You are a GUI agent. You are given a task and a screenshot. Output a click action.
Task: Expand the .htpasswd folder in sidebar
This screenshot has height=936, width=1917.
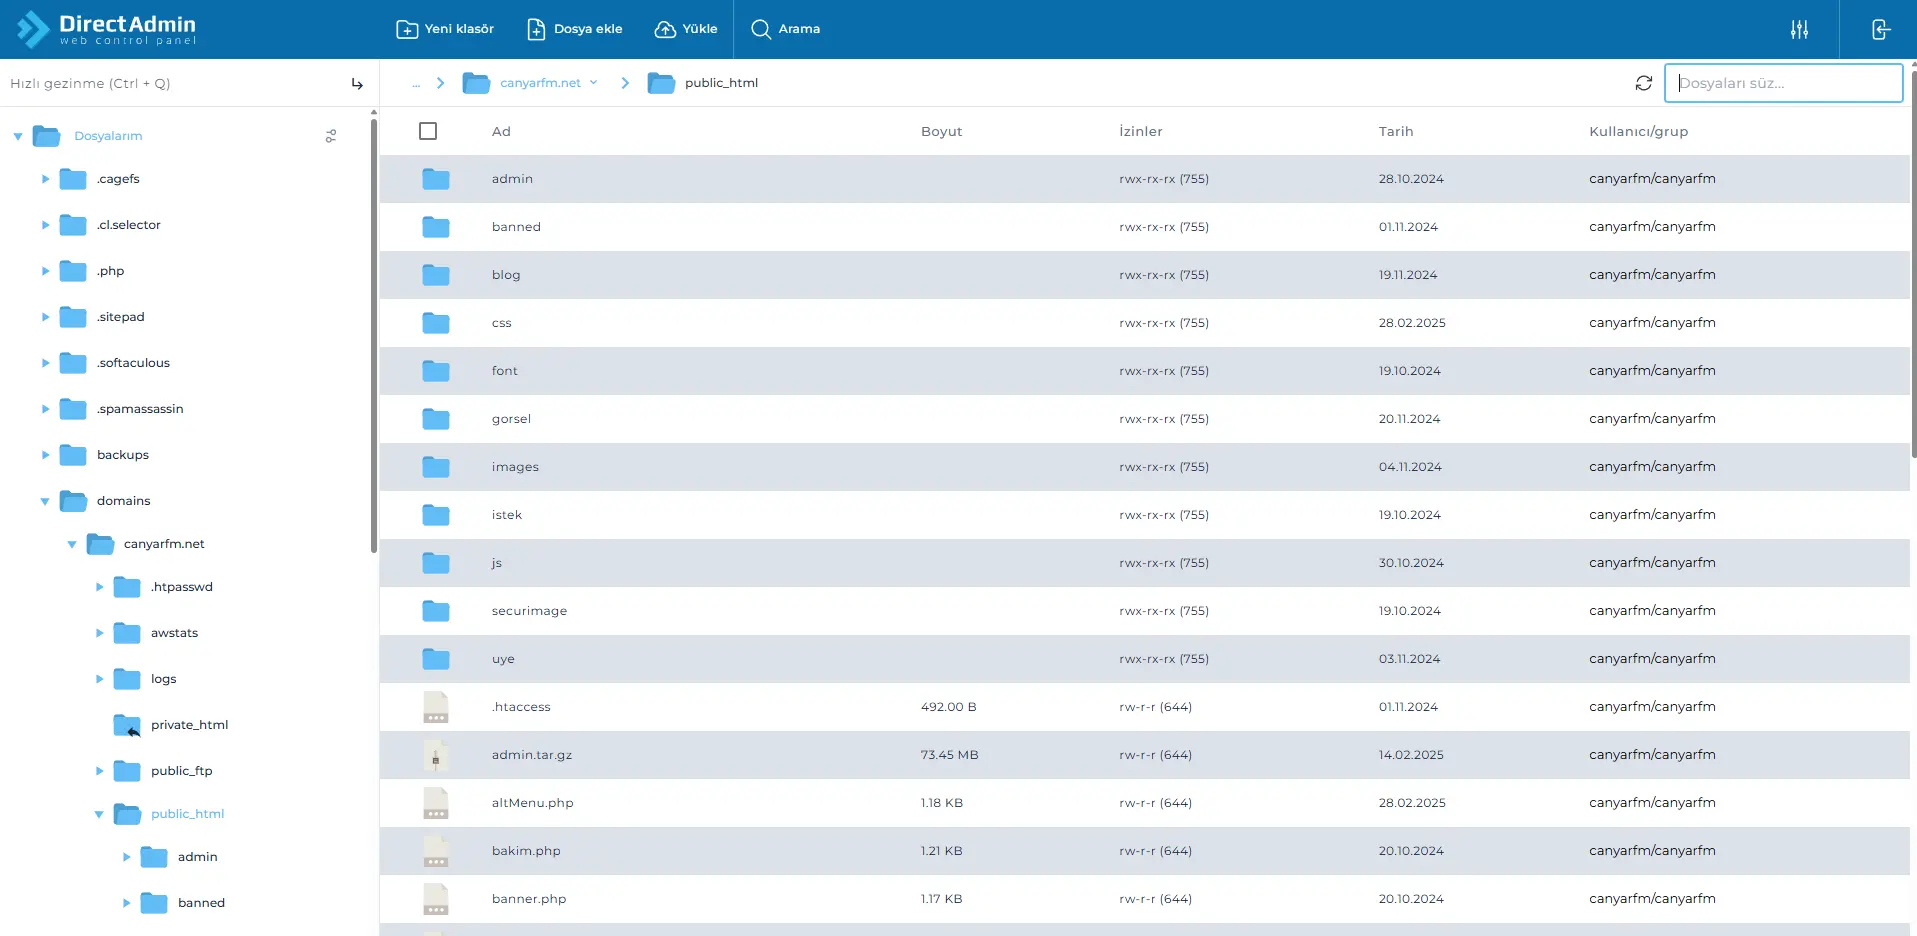(99, 587)
